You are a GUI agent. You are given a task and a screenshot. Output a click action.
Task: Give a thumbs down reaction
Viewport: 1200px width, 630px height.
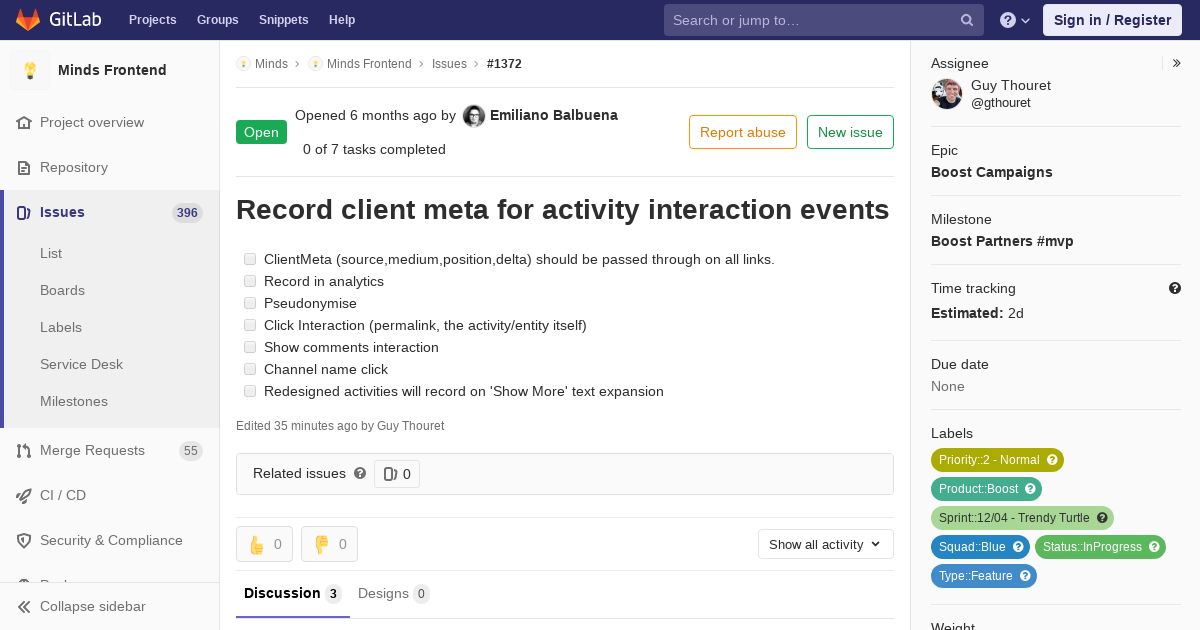tap(329, 544)
